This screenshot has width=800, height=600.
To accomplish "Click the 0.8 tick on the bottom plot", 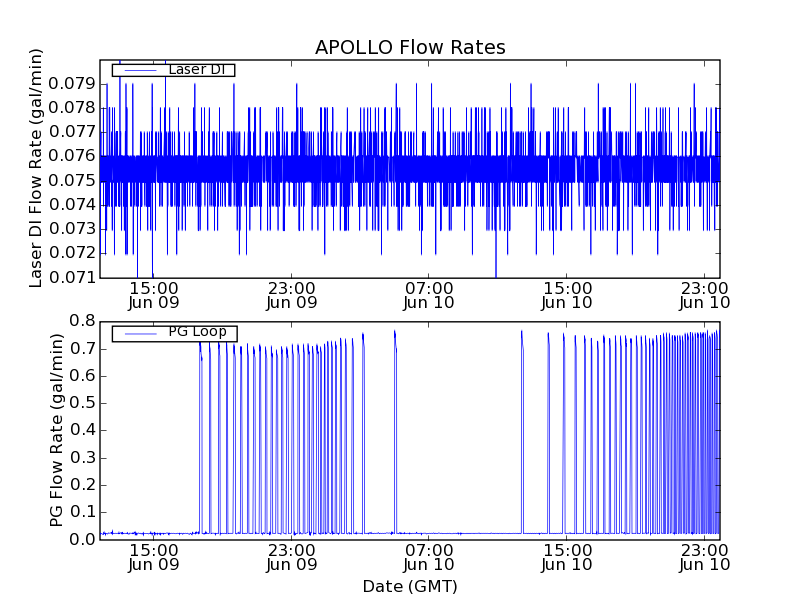I will pos(82,321).
